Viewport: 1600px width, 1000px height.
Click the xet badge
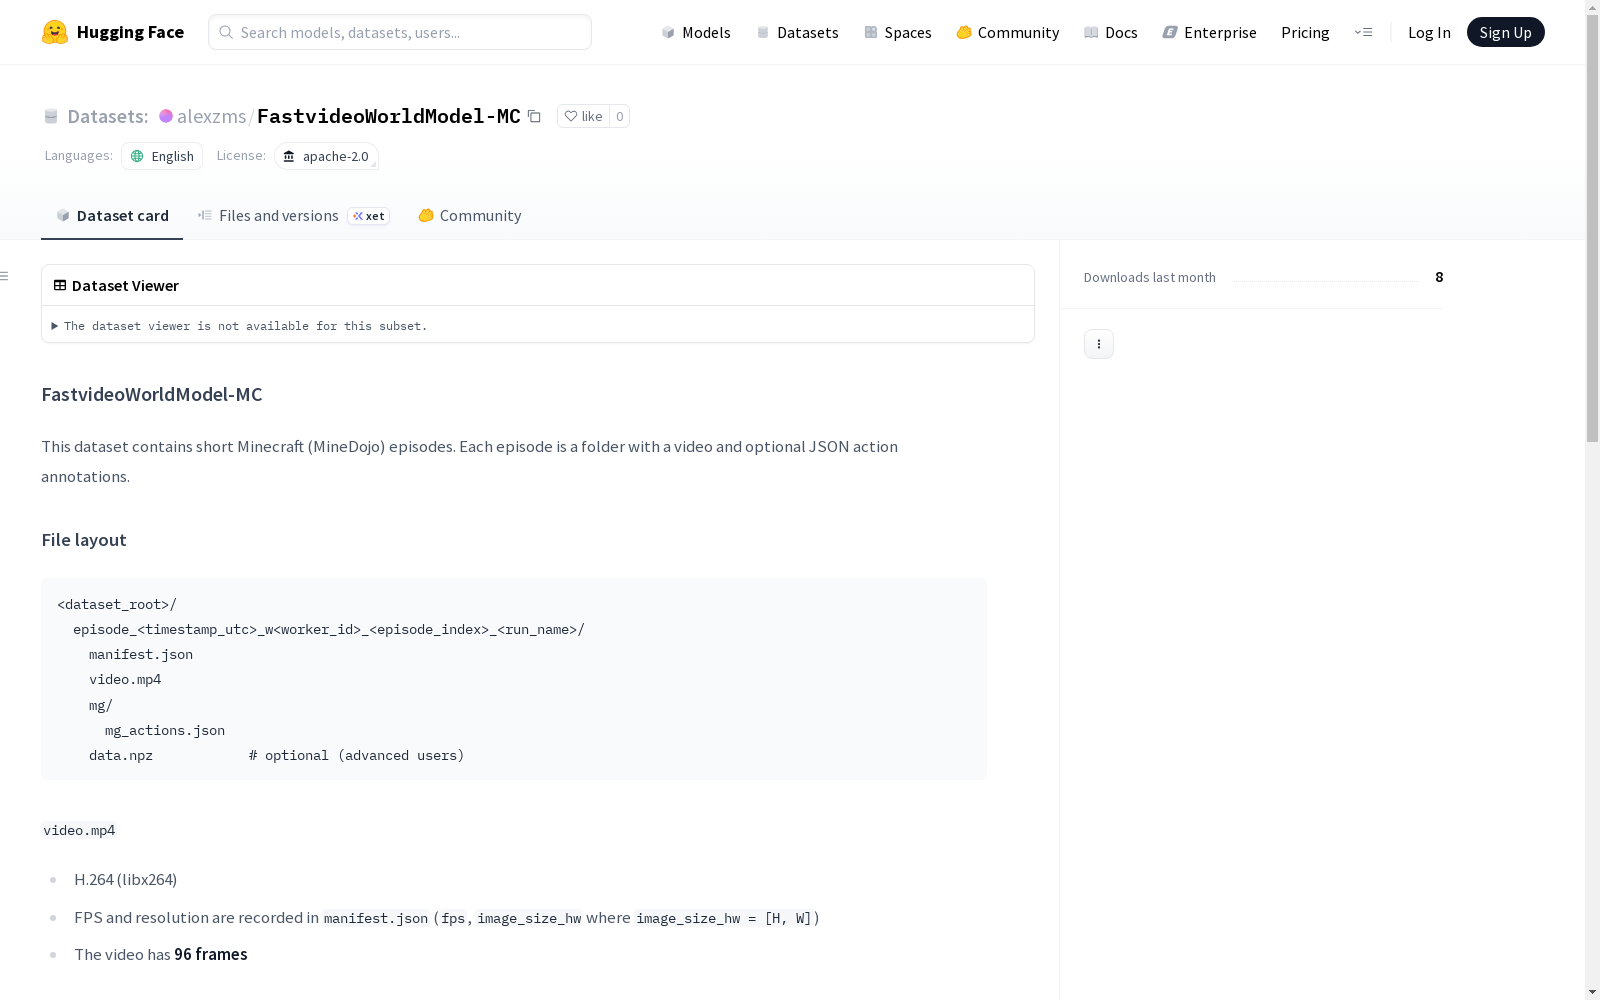(369, 216)
